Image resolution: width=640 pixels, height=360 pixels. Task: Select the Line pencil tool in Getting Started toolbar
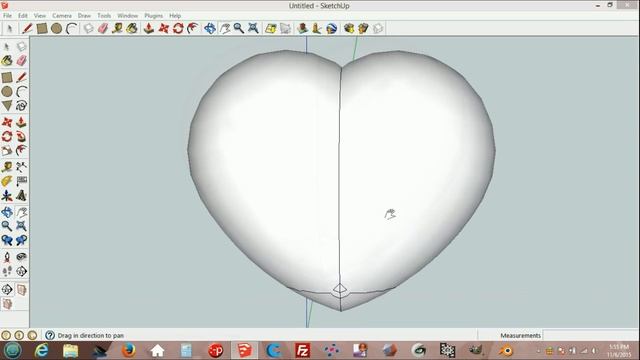coord(27,28)
